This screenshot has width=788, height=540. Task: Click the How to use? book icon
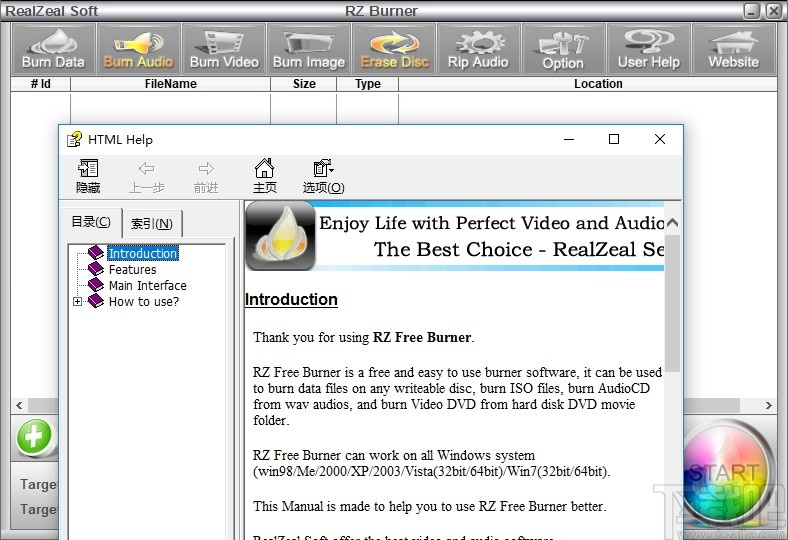[95, 301]
